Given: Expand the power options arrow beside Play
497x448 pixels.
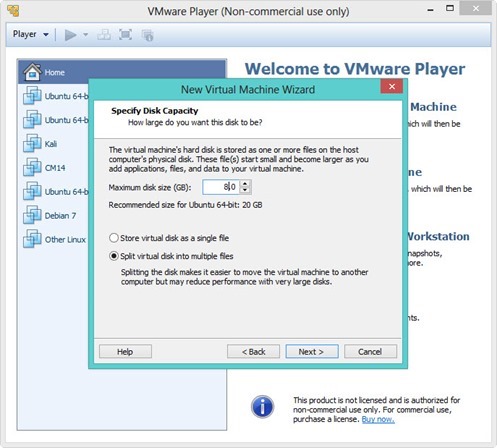Looking at the screenshot, I should (85, 35).
